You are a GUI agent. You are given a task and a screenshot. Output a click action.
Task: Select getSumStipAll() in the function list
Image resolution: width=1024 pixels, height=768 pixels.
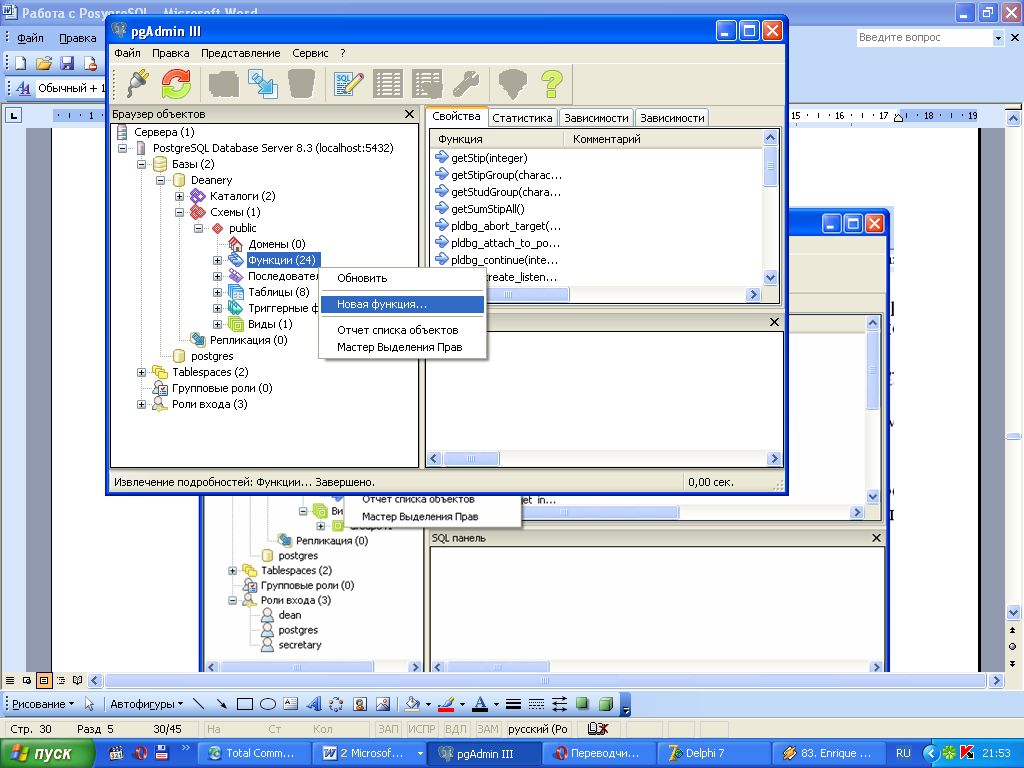coord(488,209)
